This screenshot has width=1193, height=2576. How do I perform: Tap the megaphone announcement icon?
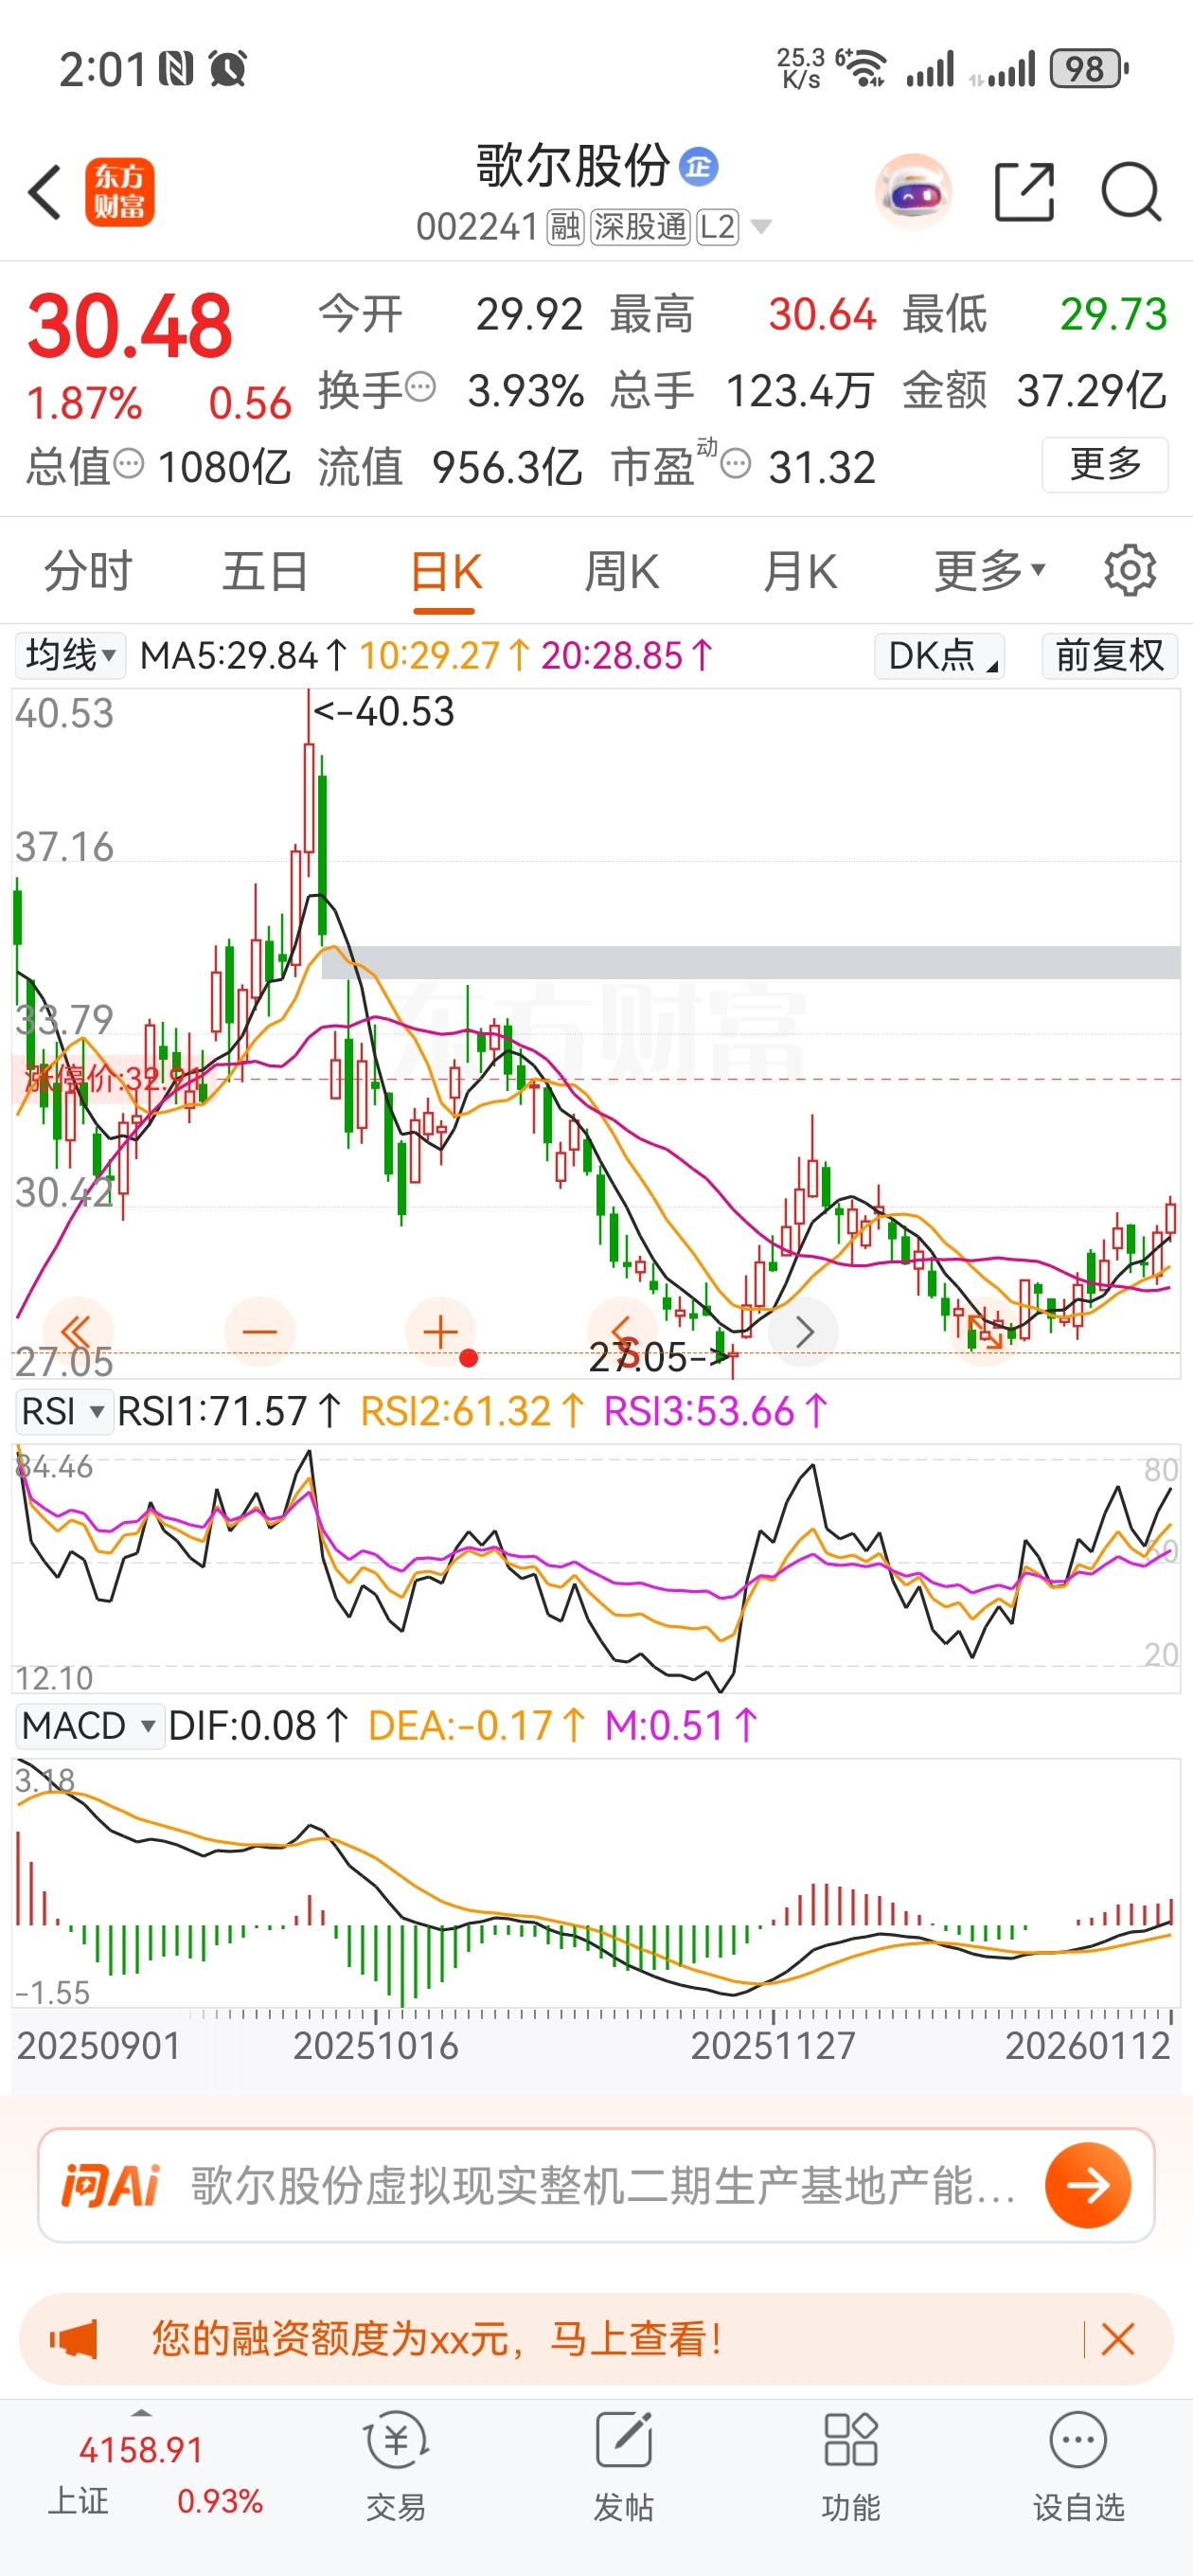point(75,2339)
